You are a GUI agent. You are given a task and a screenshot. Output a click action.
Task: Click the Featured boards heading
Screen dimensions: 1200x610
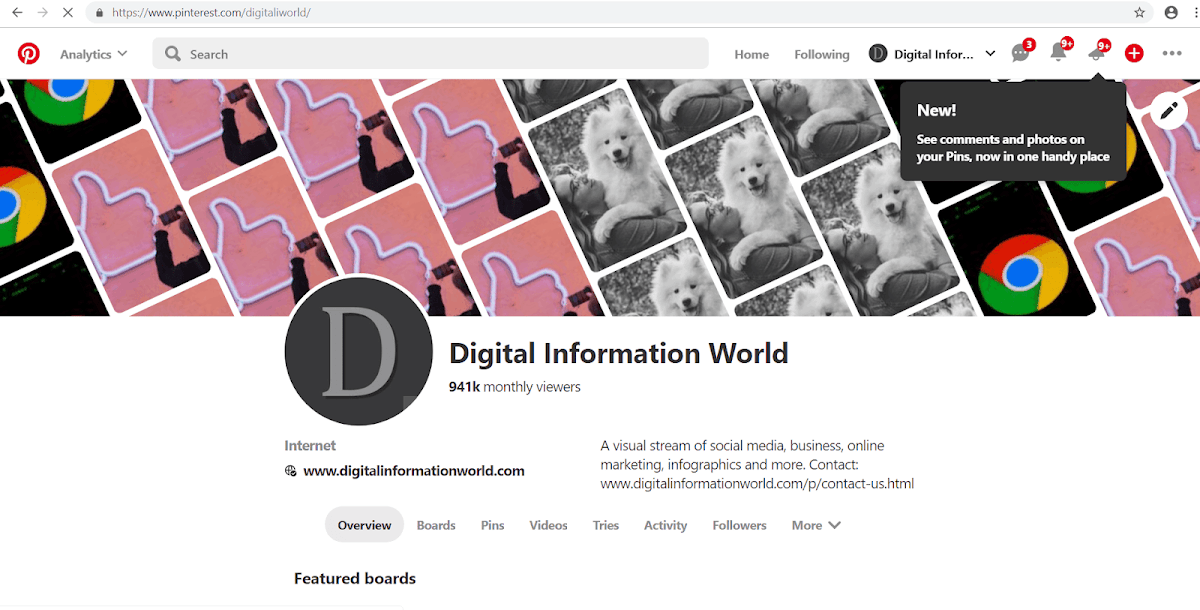[355, 578]
